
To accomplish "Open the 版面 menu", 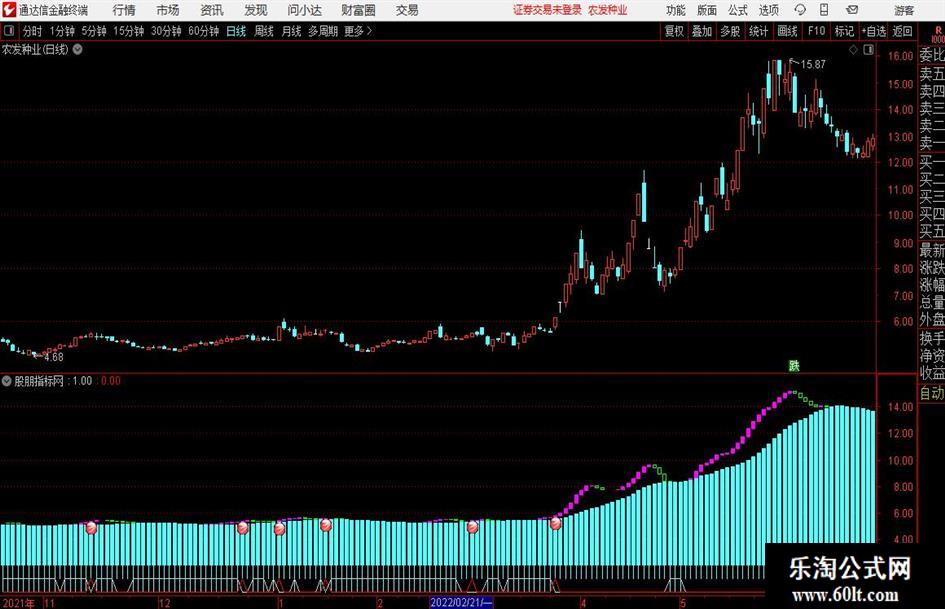I will point(707,10).
